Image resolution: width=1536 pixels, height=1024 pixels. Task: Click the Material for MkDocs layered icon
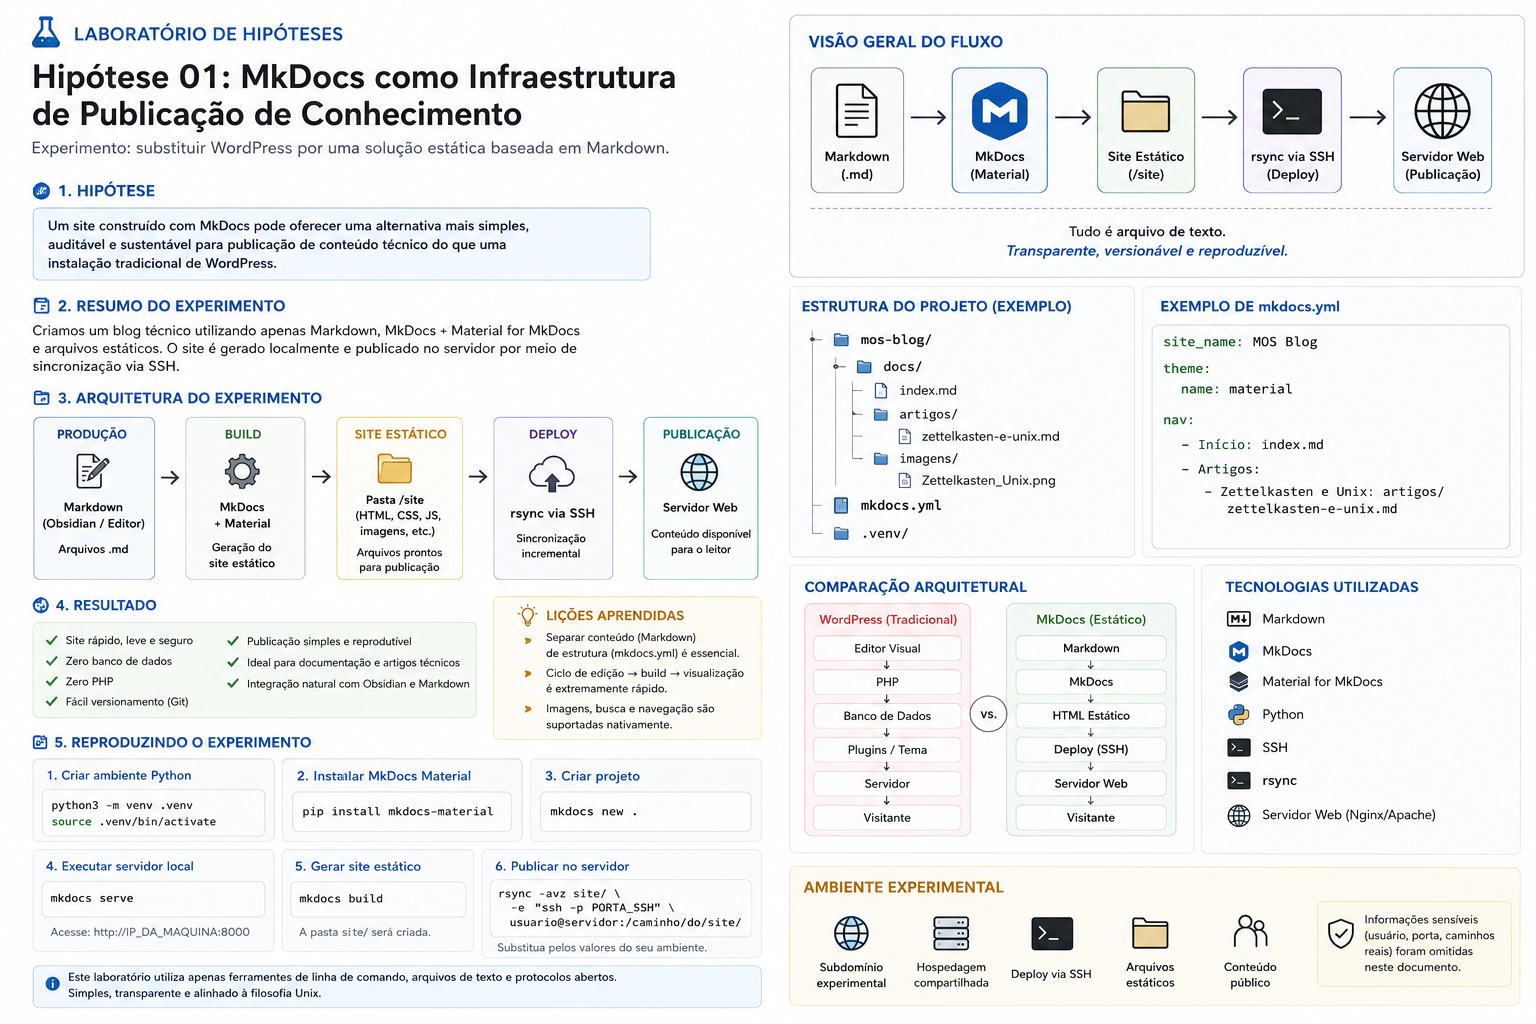coord(1239,681)
